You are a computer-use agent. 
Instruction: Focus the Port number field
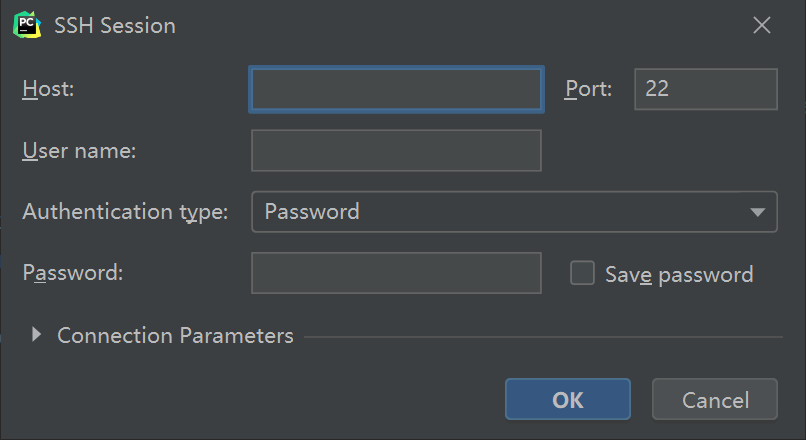tap(705, 89)
